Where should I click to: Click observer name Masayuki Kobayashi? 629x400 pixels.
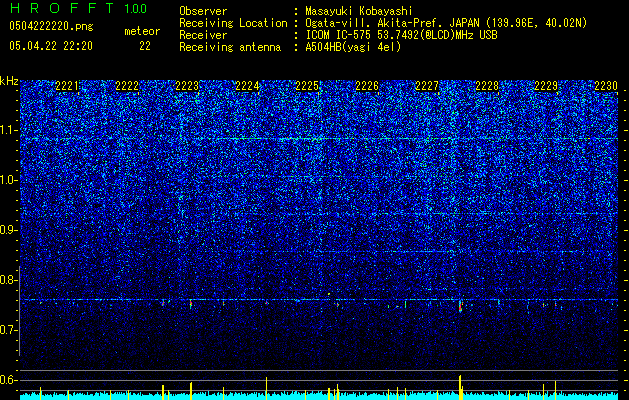coord(359,11)
